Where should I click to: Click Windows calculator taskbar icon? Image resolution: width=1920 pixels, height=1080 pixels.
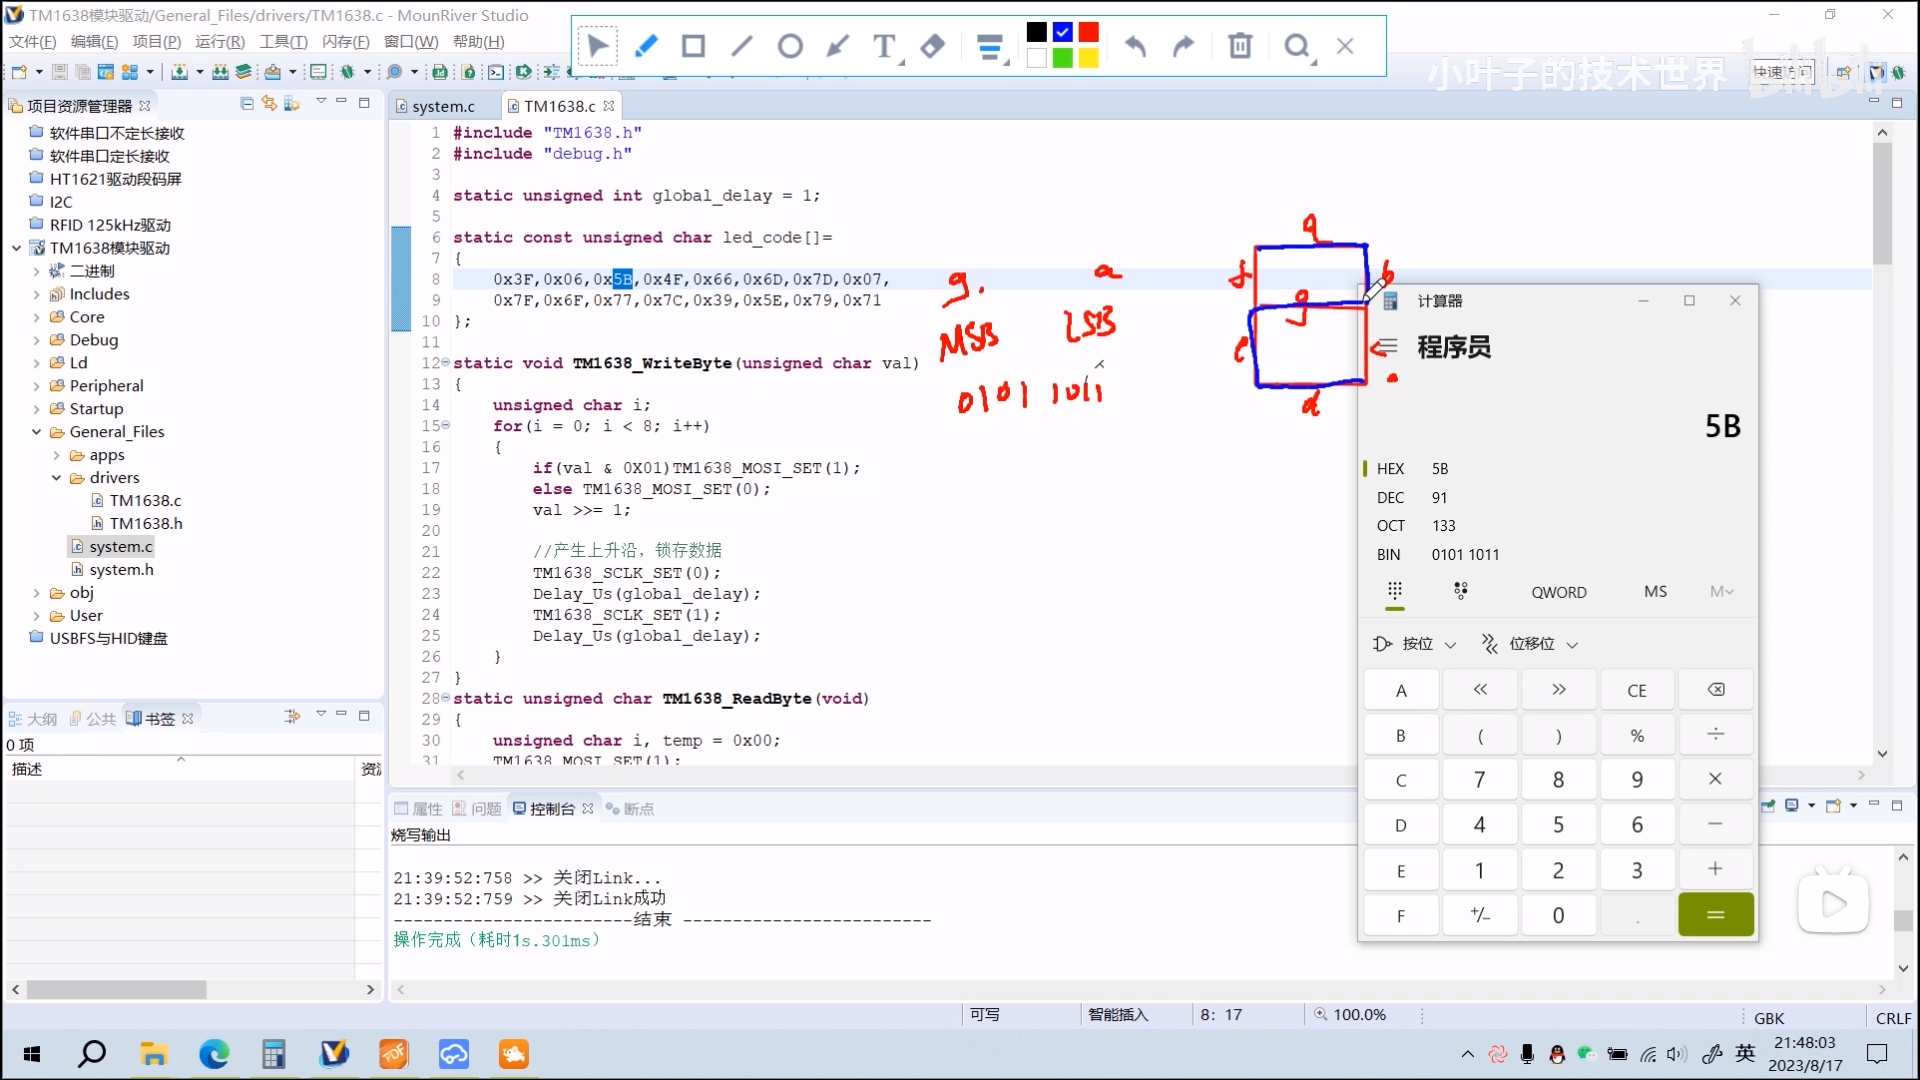274,1054
